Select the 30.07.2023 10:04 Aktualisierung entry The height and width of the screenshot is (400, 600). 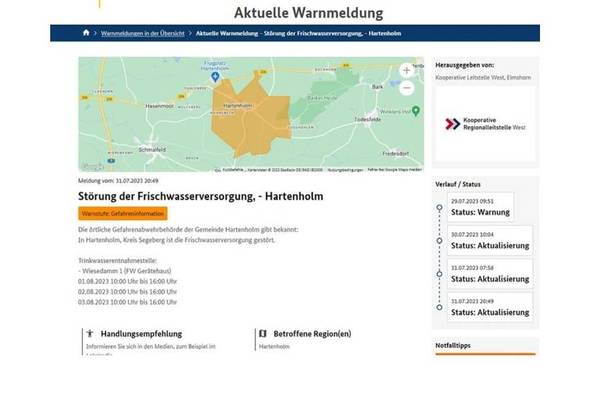[489, 240]
